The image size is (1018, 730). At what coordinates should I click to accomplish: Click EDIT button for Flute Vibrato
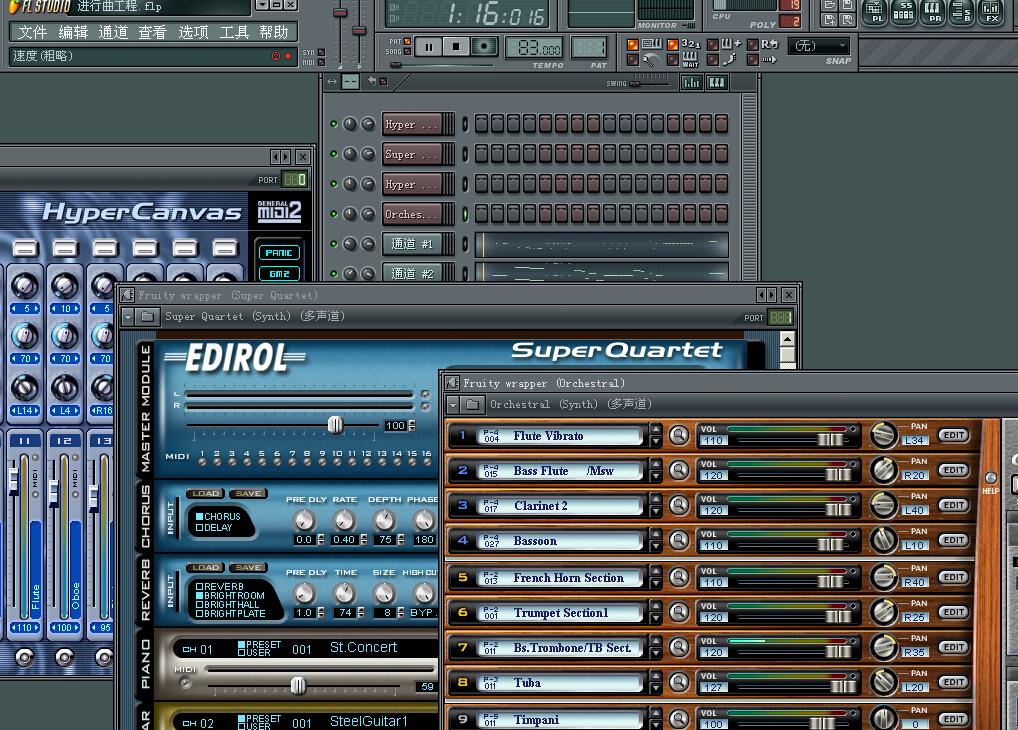click(953, 435)
